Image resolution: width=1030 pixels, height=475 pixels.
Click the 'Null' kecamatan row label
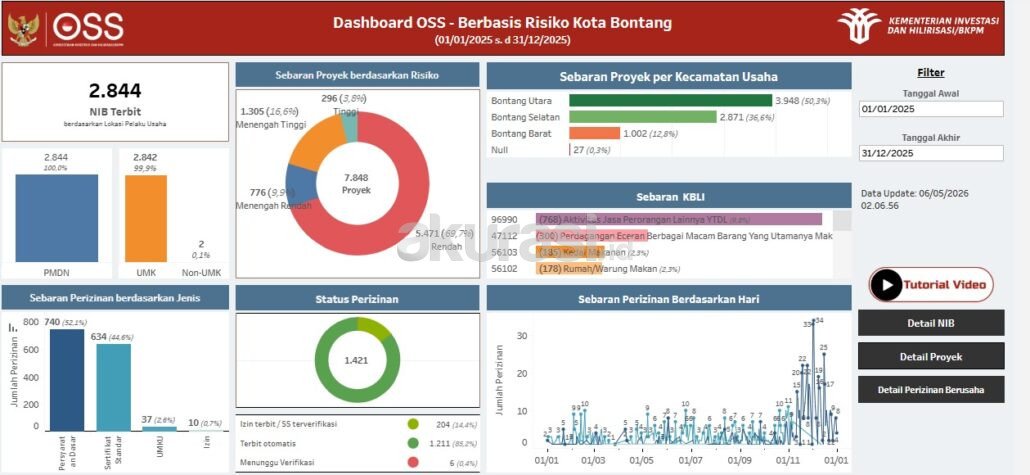point(500,150)
